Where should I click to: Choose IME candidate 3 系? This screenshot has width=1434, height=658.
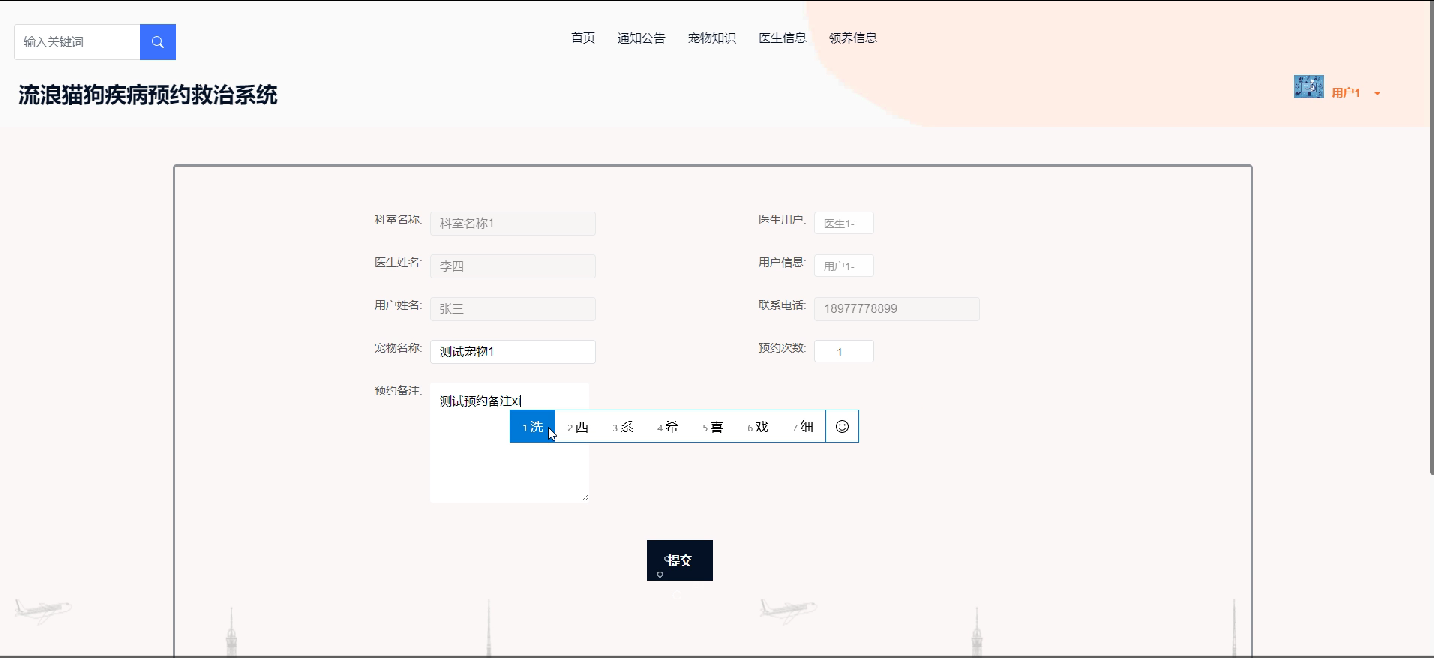coord(623,427)
